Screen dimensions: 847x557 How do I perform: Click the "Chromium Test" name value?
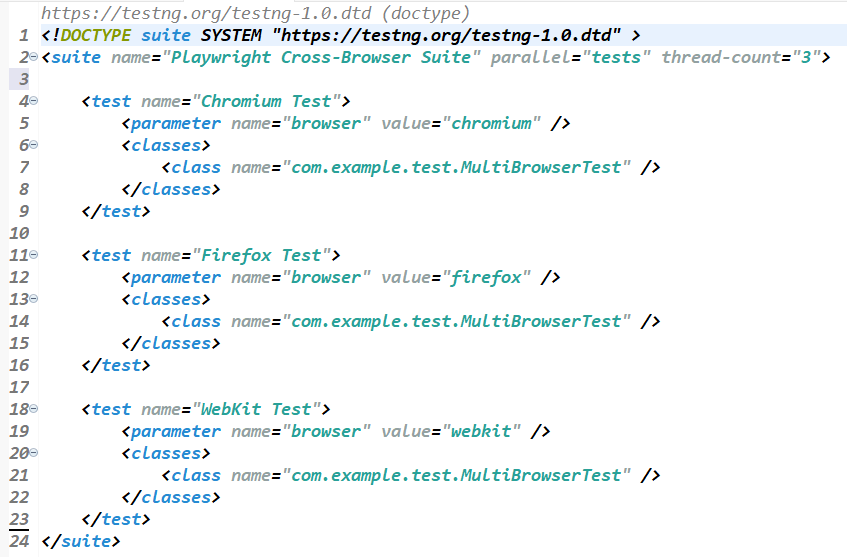coord(266,101)
